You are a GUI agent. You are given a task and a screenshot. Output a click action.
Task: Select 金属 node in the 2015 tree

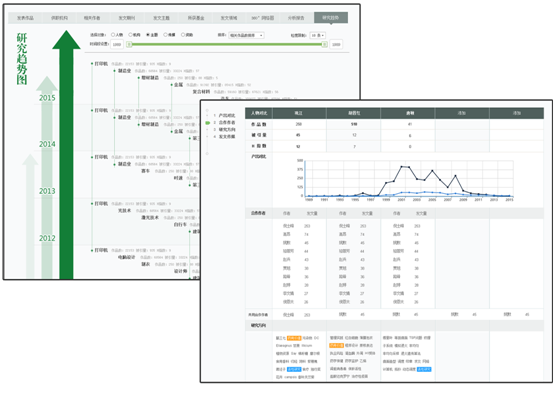pos(179,85)
